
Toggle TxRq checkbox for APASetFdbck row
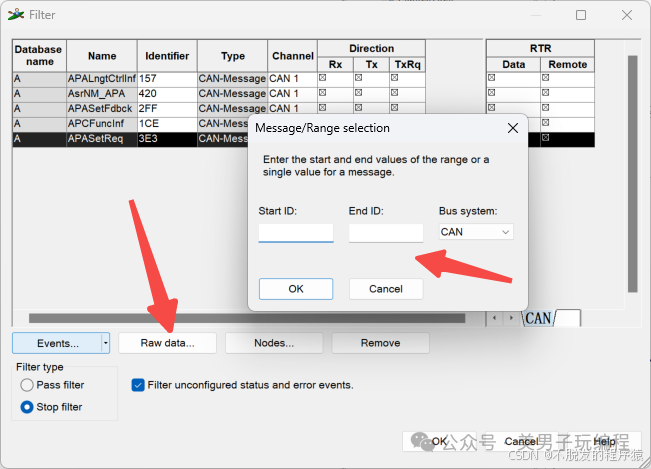click(395, 107)
